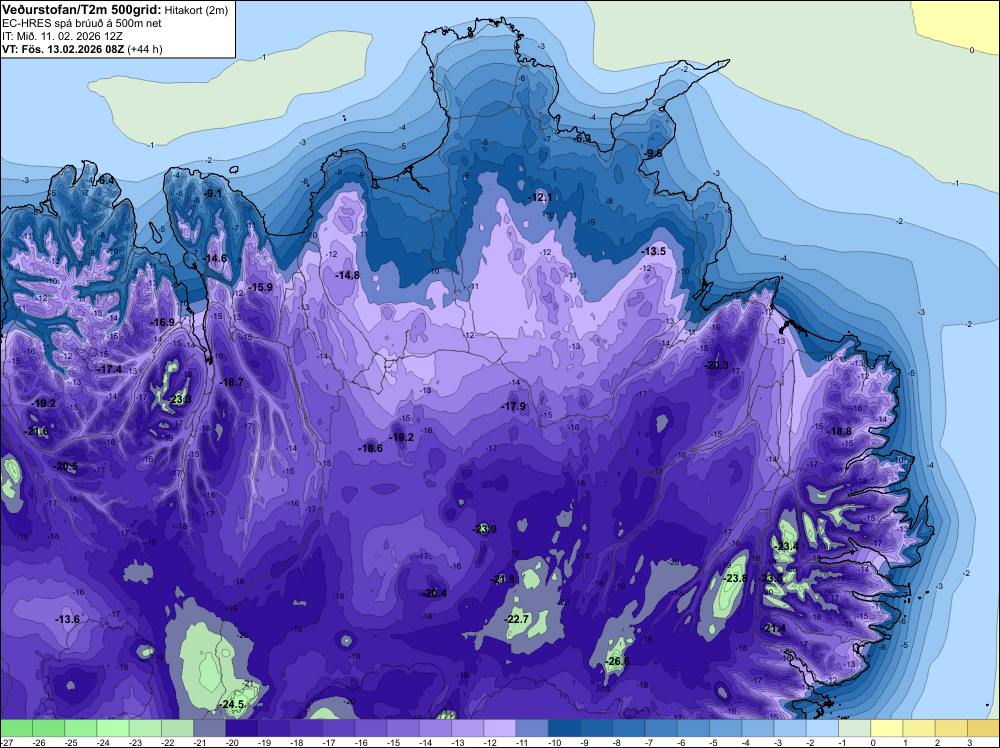Click the bold '-18.8' temperature value
This screenshot has height=748, width=1000.
[840, 432]
